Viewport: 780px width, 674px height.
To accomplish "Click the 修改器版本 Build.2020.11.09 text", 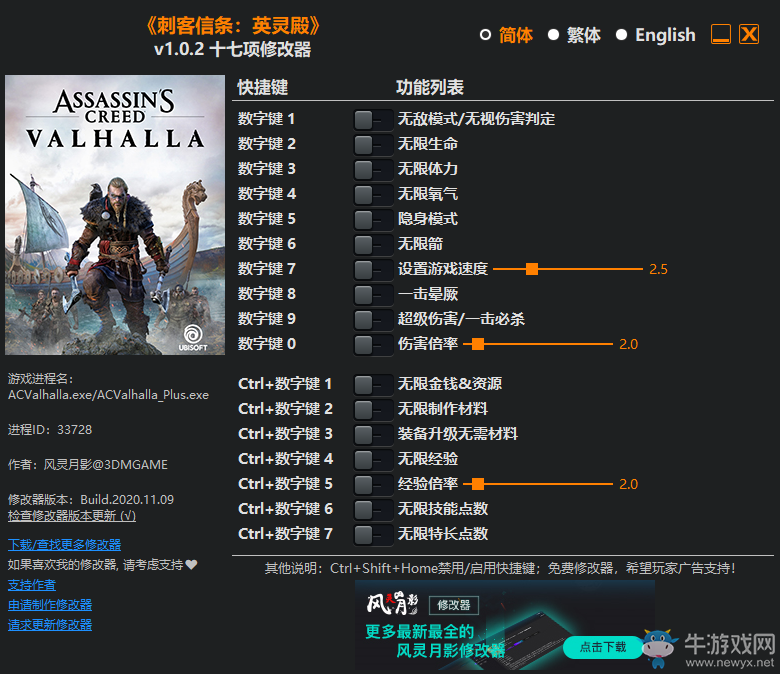I will point(91,499).
